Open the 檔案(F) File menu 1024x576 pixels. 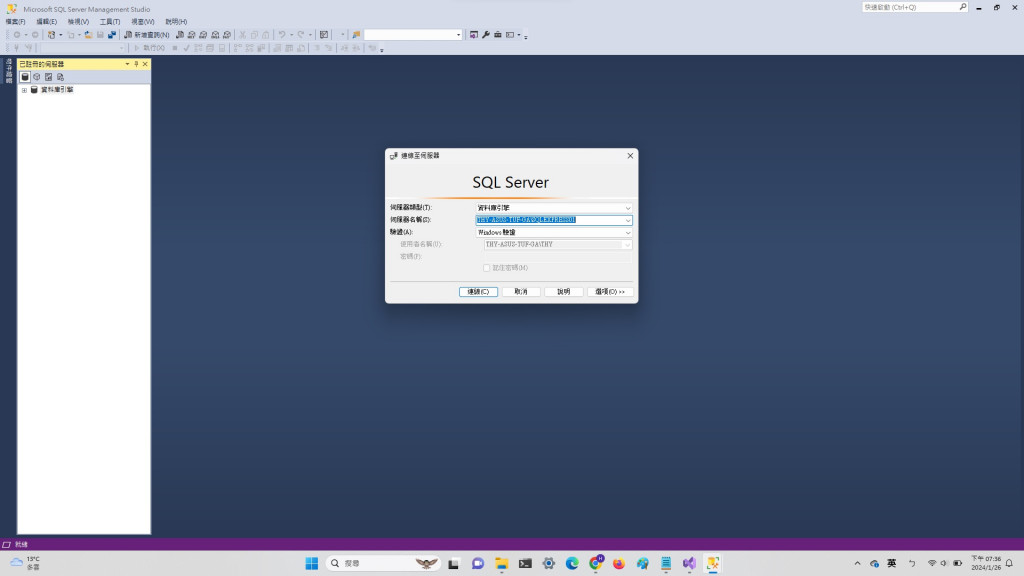click(x=16, y=22)
